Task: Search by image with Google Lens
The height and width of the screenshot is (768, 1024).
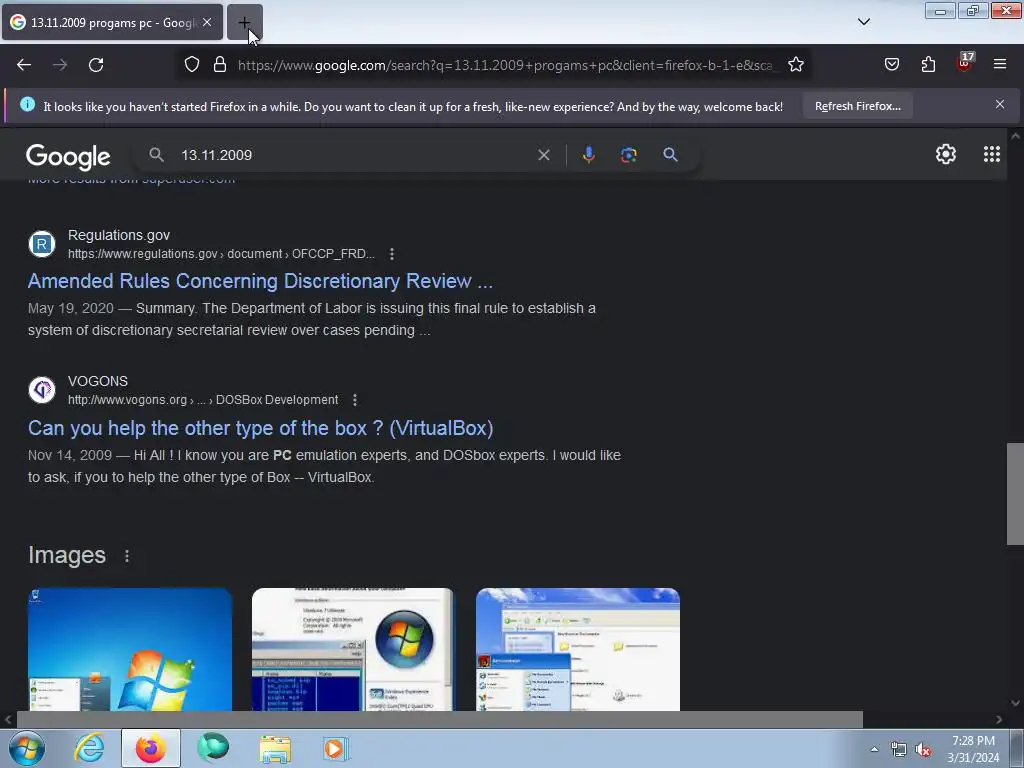Action: pyautogui.click(x=628, y=155)
